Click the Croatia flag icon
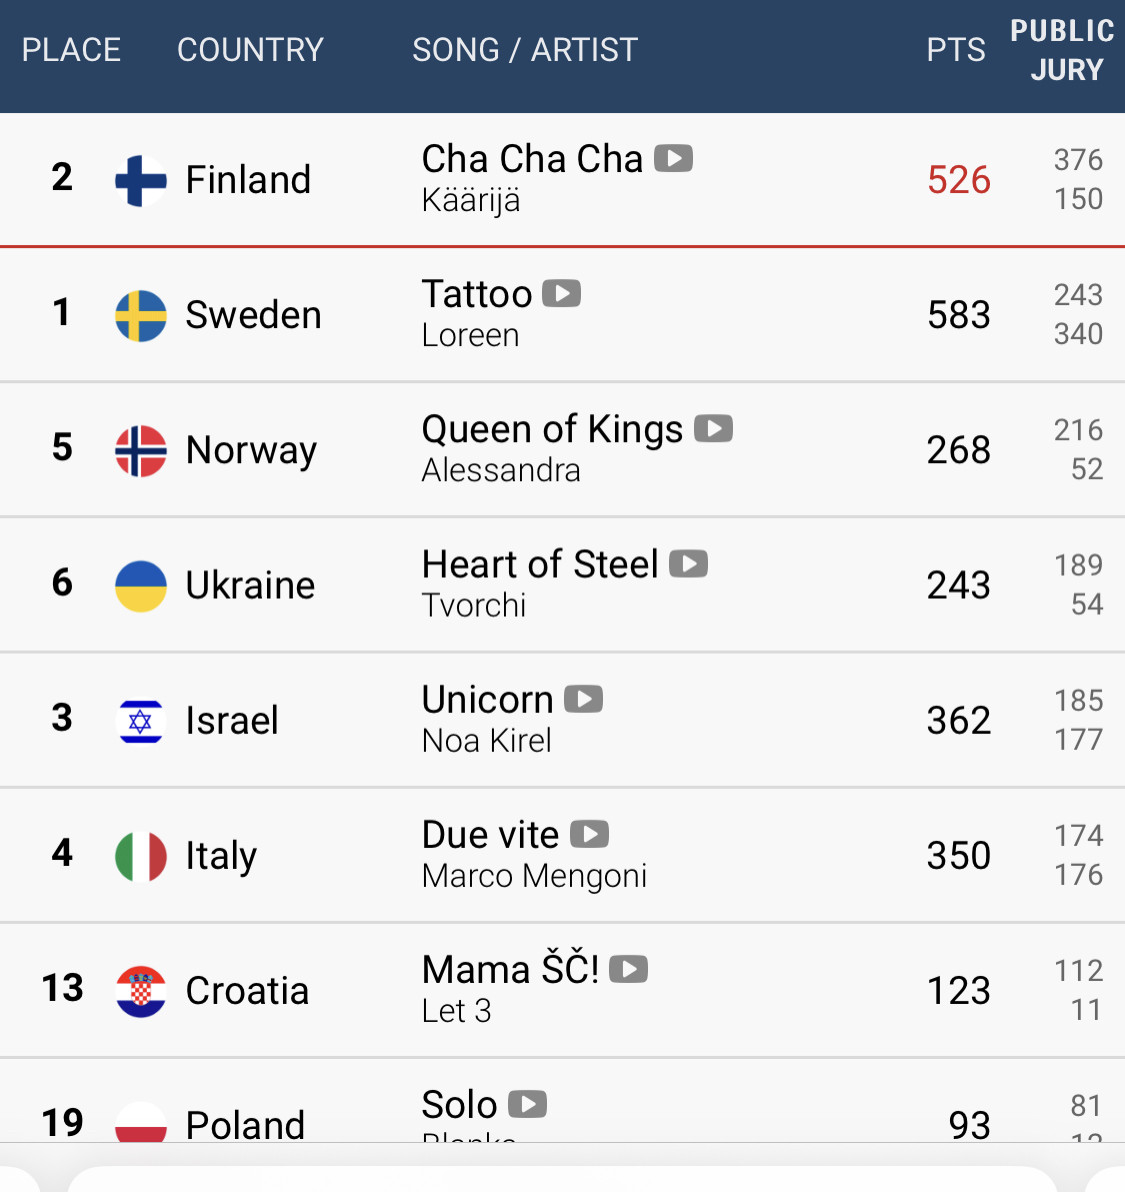 pos(141,991)
